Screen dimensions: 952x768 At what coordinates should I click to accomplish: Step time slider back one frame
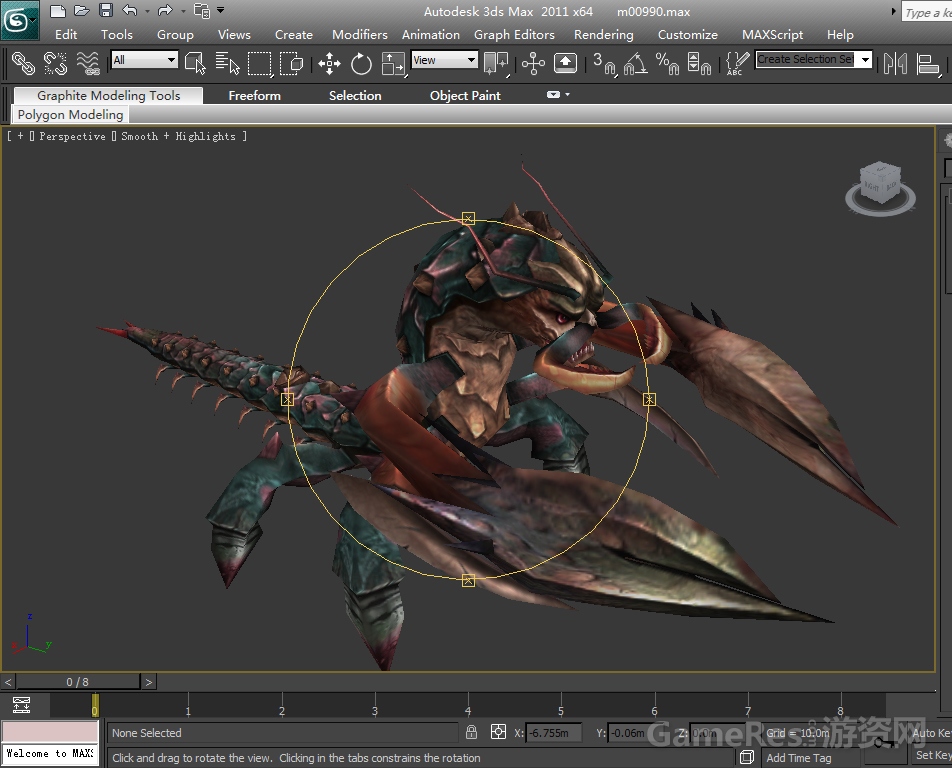click(x=8, y=682)
